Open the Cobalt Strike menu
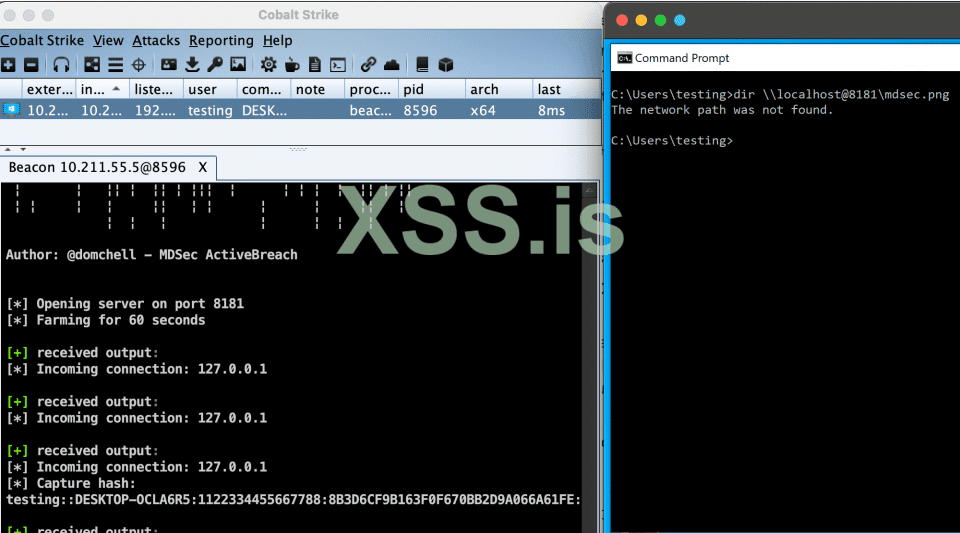Screen dimensions: 960x533 coord(42,40)
